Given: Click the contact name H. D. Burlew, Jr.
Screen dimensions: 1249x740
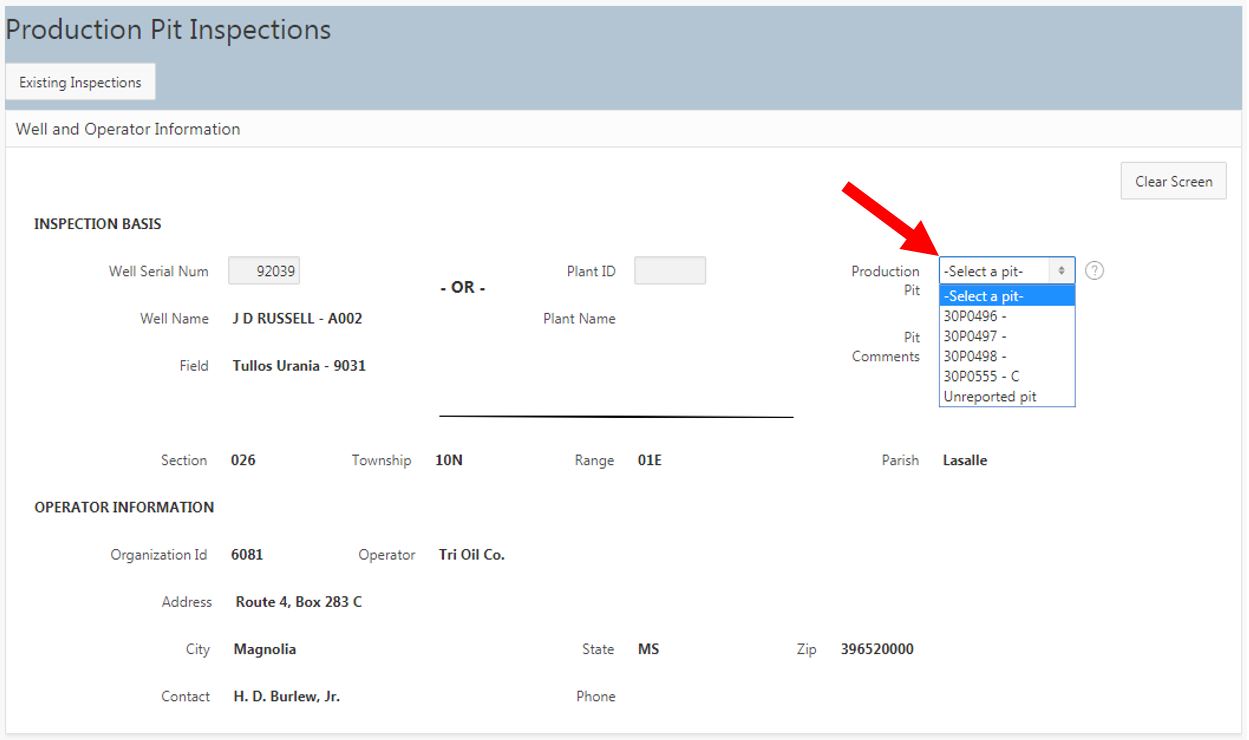Looking at the screenshot, I should pos(286,697).
